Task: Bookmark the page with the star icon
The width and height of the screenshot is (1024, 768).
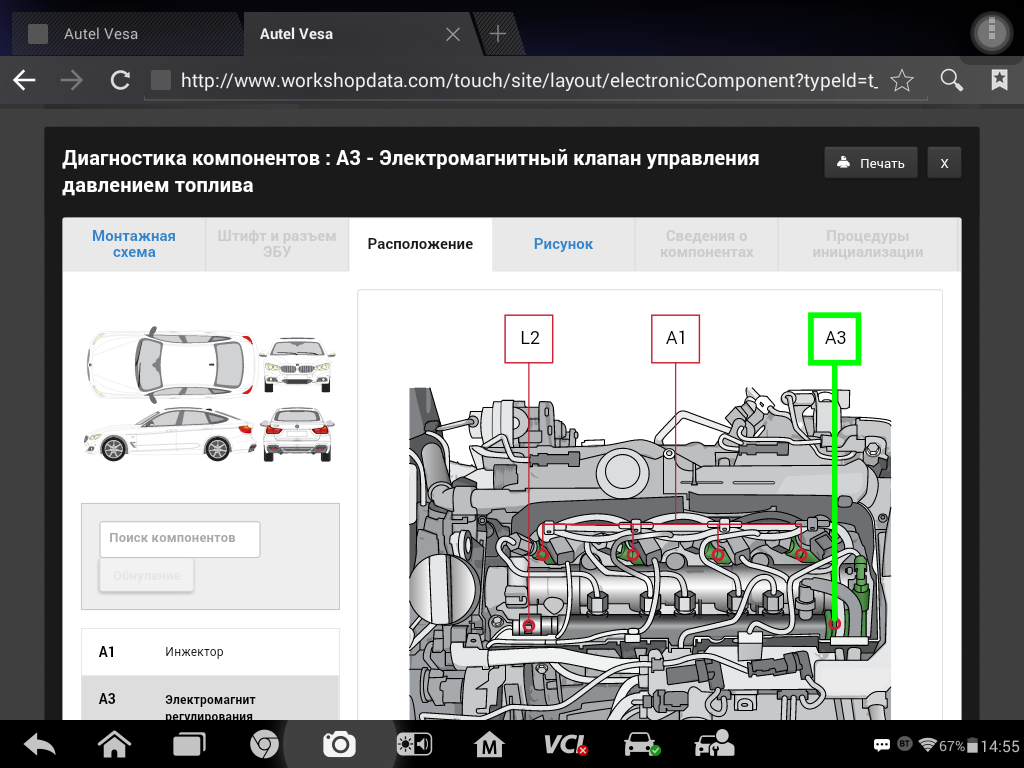Action: (x=902, y=80)
